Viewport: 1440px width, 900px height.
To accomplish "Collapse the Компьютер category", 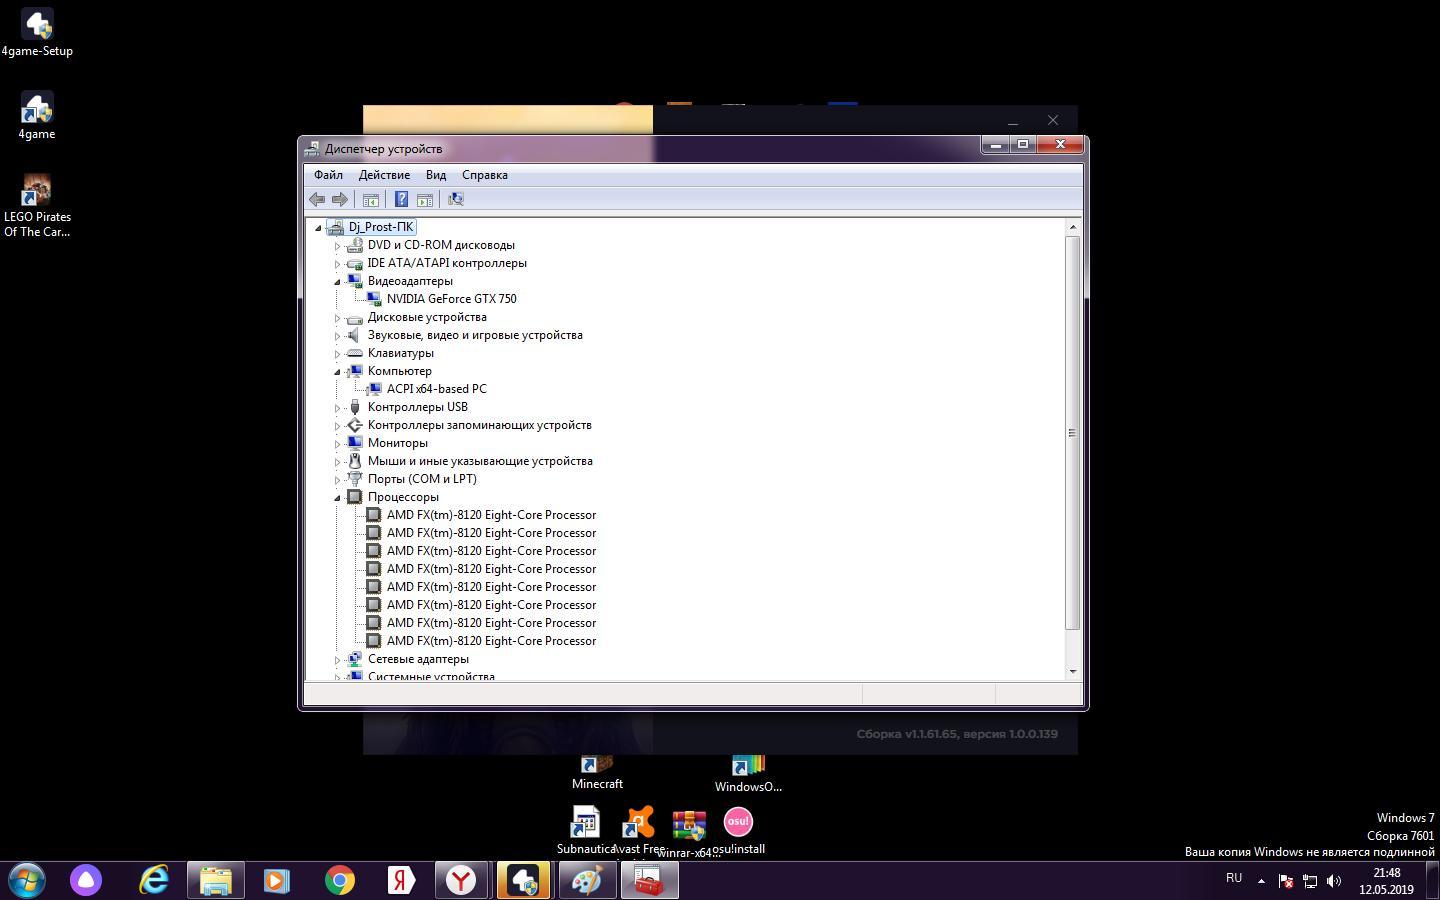I will pos(337,371).
